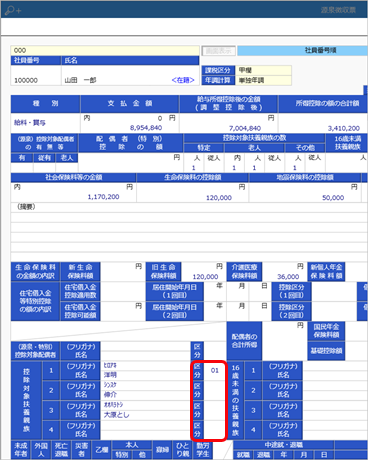Click employee name 山田 一郎

[x=80, y=80]
